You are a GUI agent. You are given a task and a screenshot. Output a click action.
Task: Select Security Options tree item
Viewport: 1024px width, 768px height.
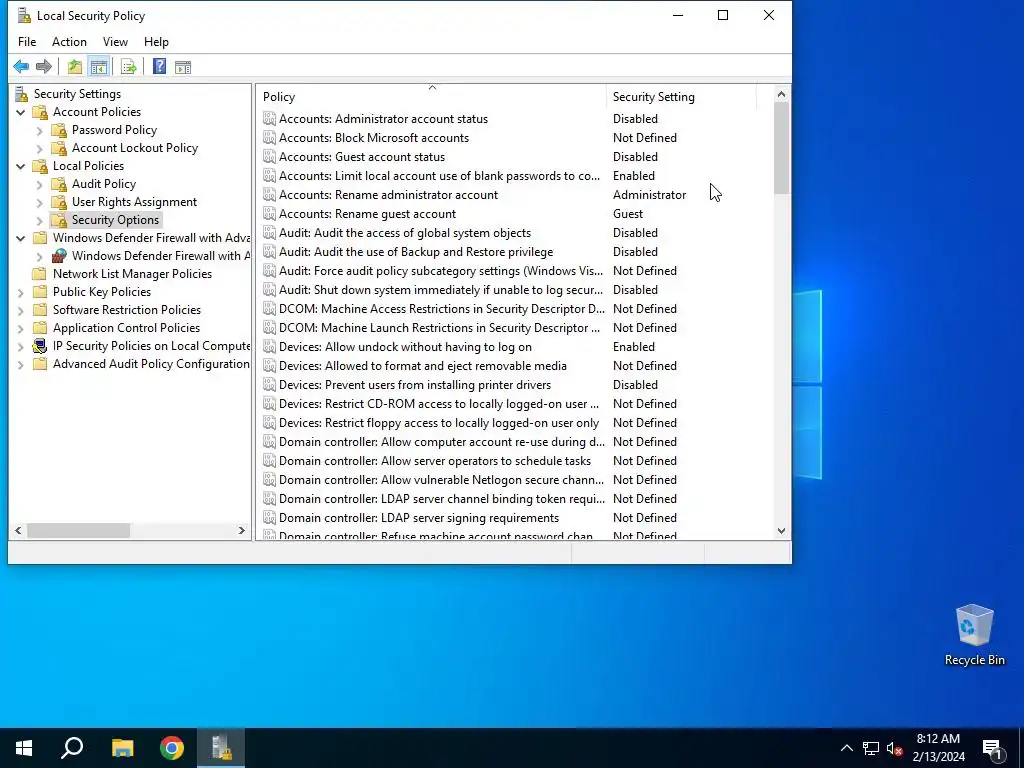pyautogui.click(x=115, y=220)
